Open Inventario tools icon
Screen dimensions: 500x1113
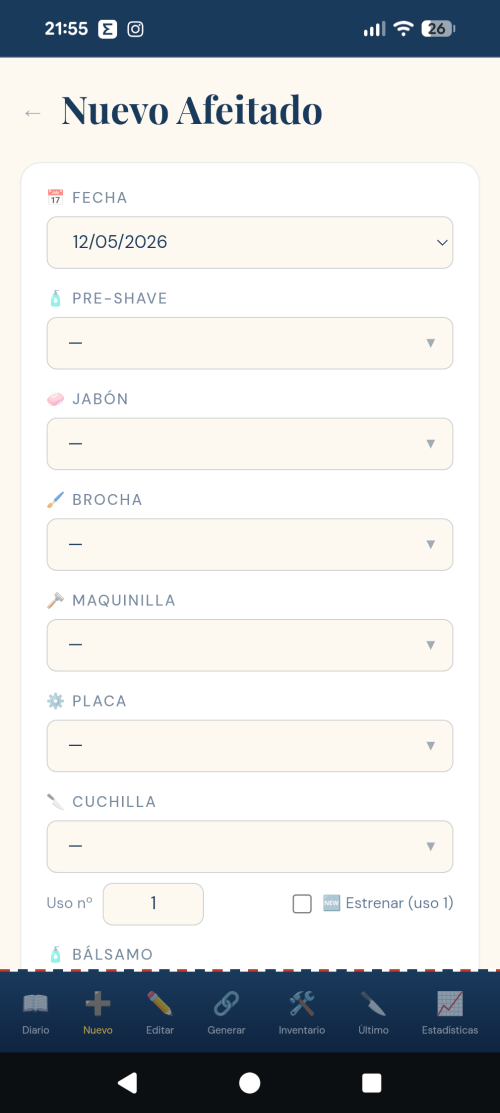click(302, 1004)
